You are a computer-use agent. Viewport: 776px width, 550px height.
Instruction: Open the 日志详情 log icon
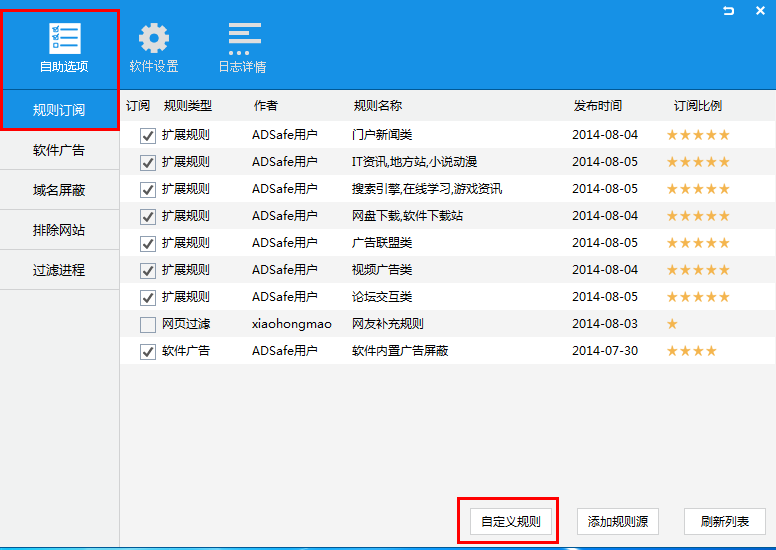pyautogui.click(x=244, y=39)
